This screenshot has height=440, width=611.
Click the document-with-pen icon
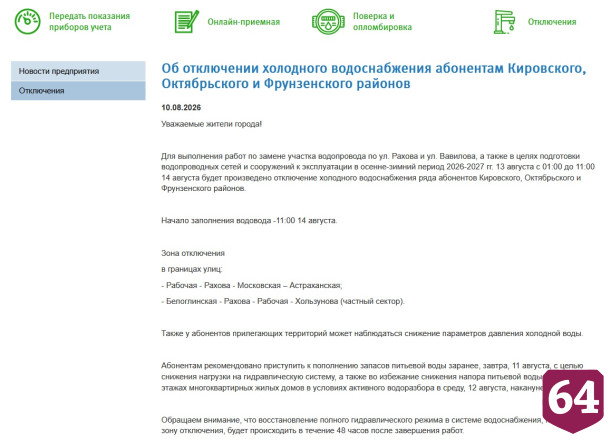tap(186, 21)
